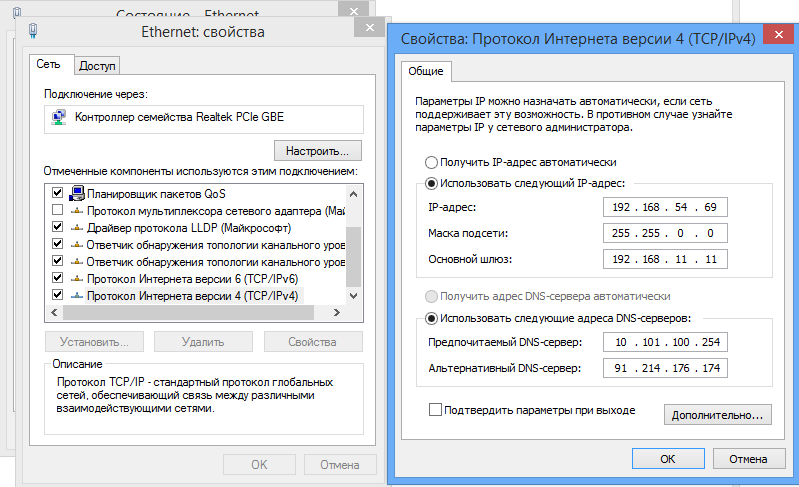This screenshot has width=799, height=487.
Task: Enable the adapter multiplexor protocol checkbox
Action: [x=57, y=210]
